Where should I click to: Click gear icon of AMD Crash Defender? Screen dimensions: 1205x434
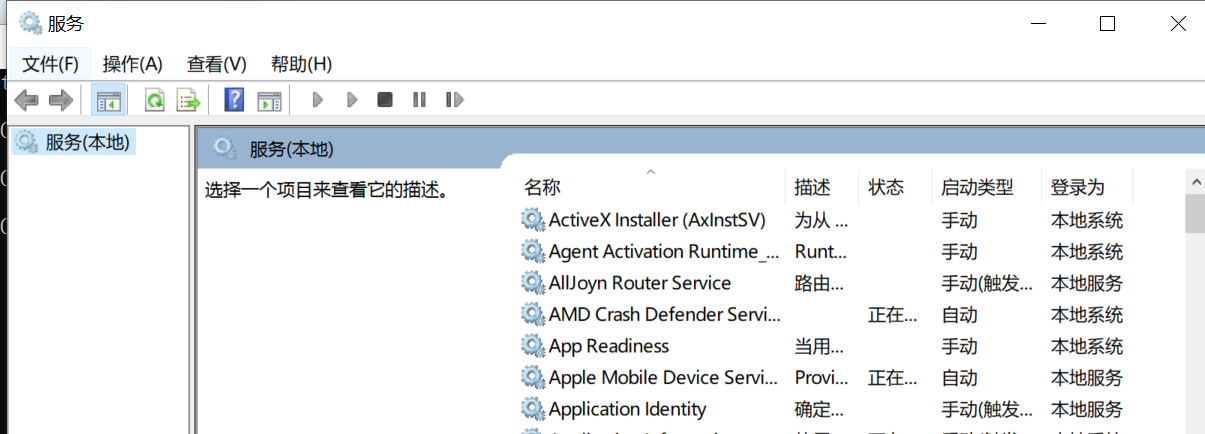click(533, 314)
